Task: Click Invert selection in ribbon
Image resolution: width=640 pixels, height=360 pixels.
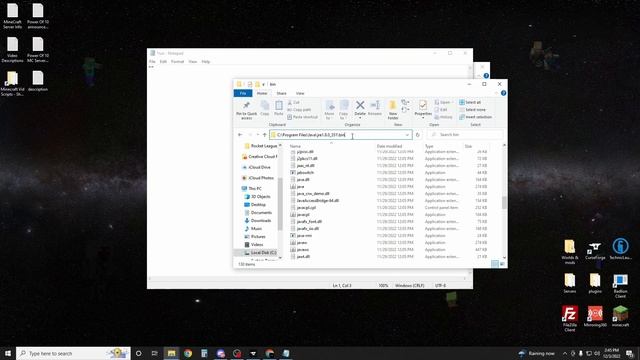Action: click(x=476, y=117)
